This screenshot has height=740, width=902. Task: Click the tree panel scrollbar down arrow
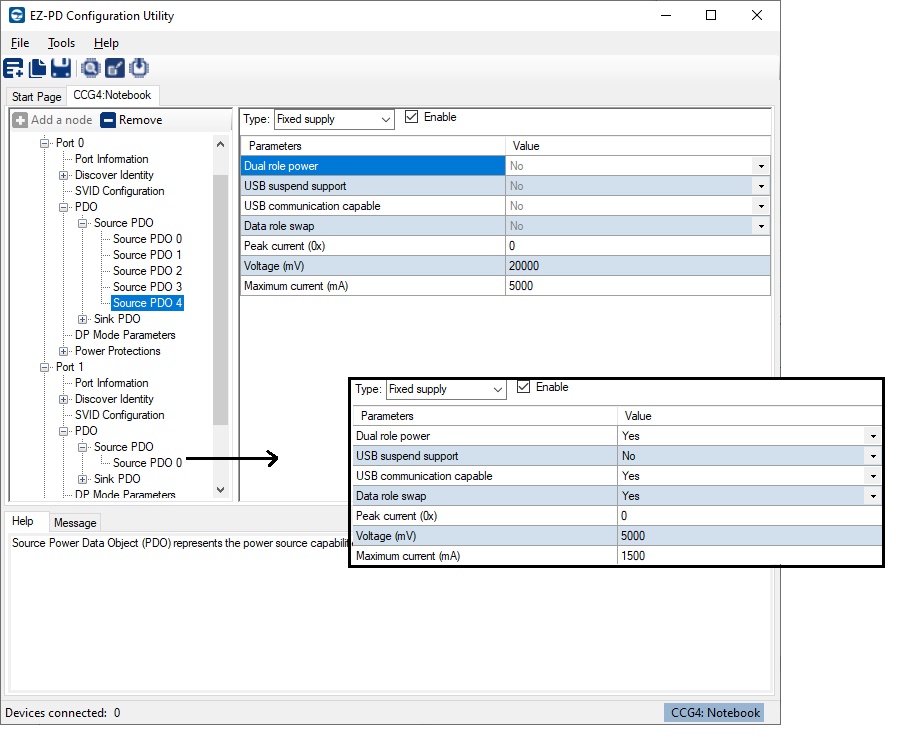point(221,490)
